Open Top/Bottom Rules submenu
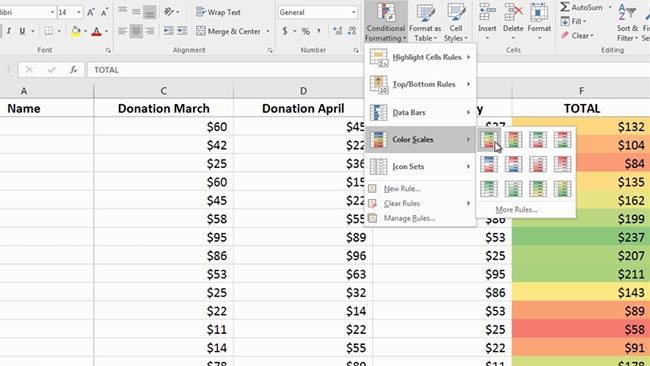650x366 pixels. pos(420,84)
